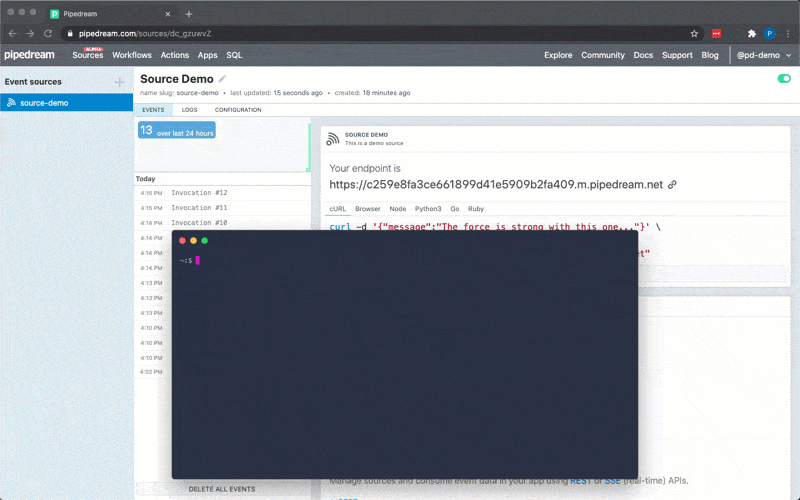
Task: Open a new browser tab
Action: click(189, 14)
